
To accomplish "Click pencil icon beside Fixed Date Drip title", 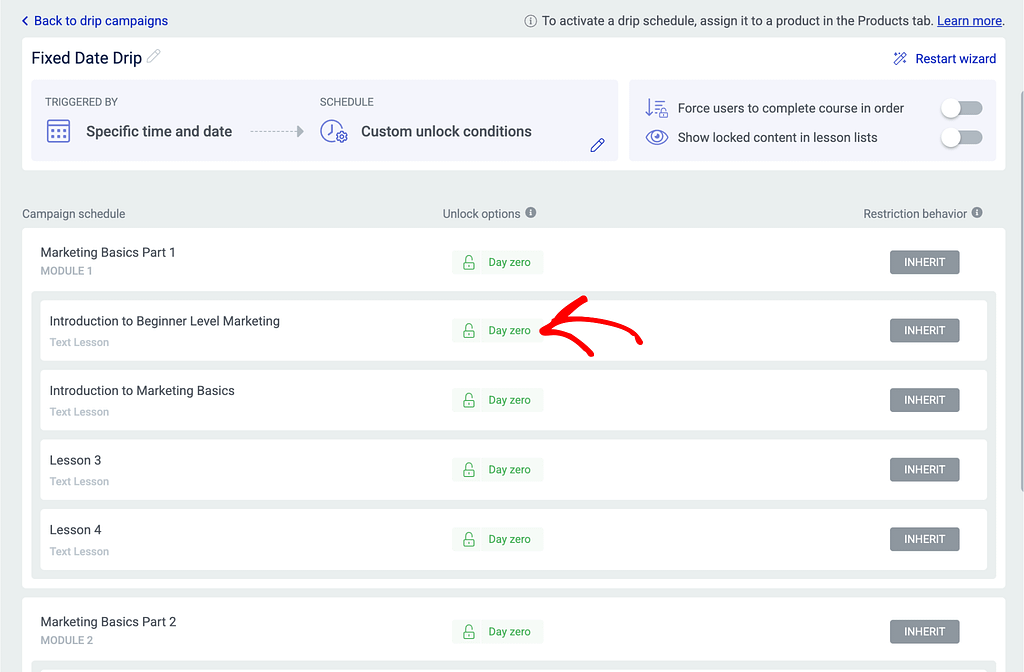I will [154, 57].
